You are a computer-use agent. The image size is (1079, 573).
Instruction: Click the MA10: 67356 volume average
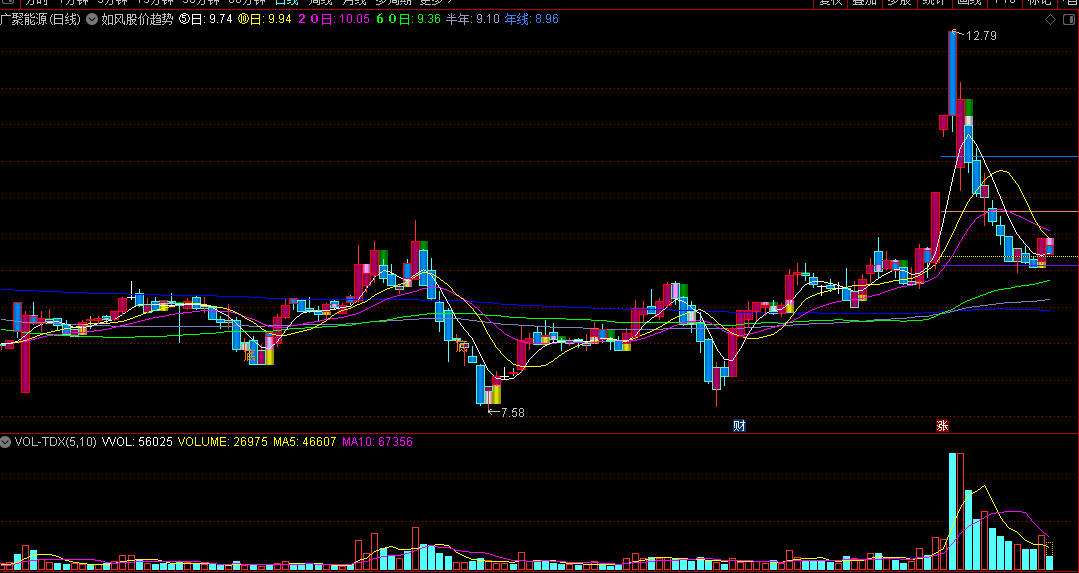click(377, 442)
